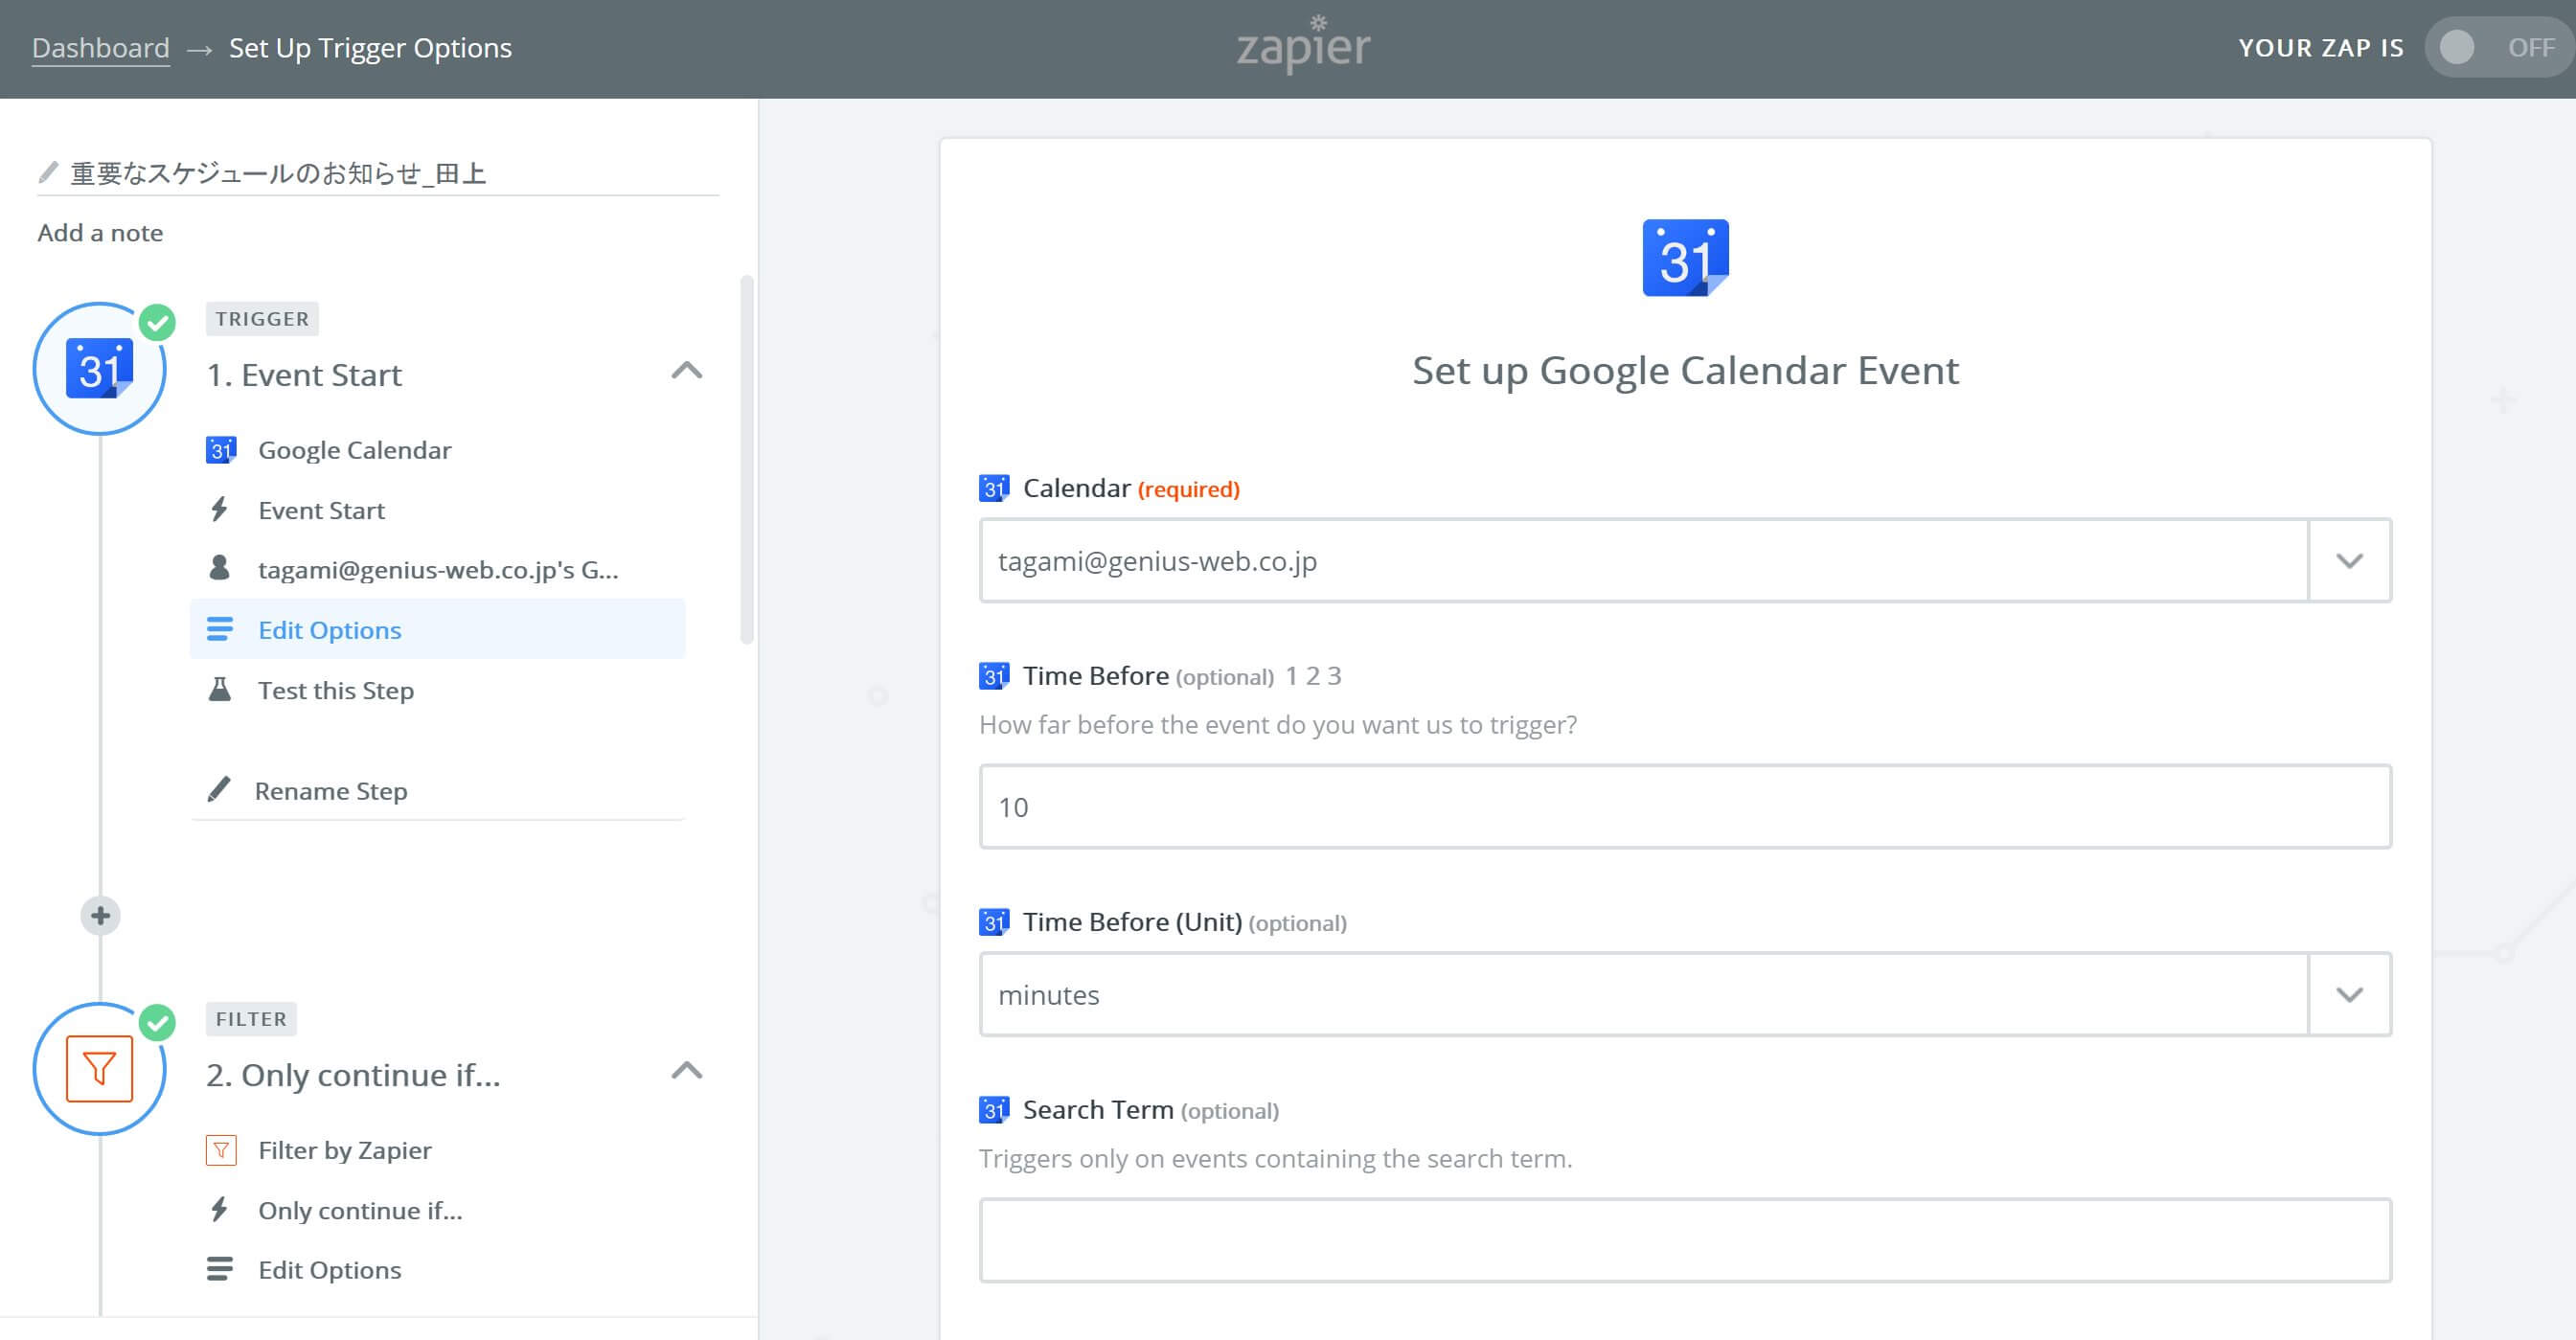Go back to the Dashboard link
This screenshot has width=2576, height=1340.
(x=101, y=48)
